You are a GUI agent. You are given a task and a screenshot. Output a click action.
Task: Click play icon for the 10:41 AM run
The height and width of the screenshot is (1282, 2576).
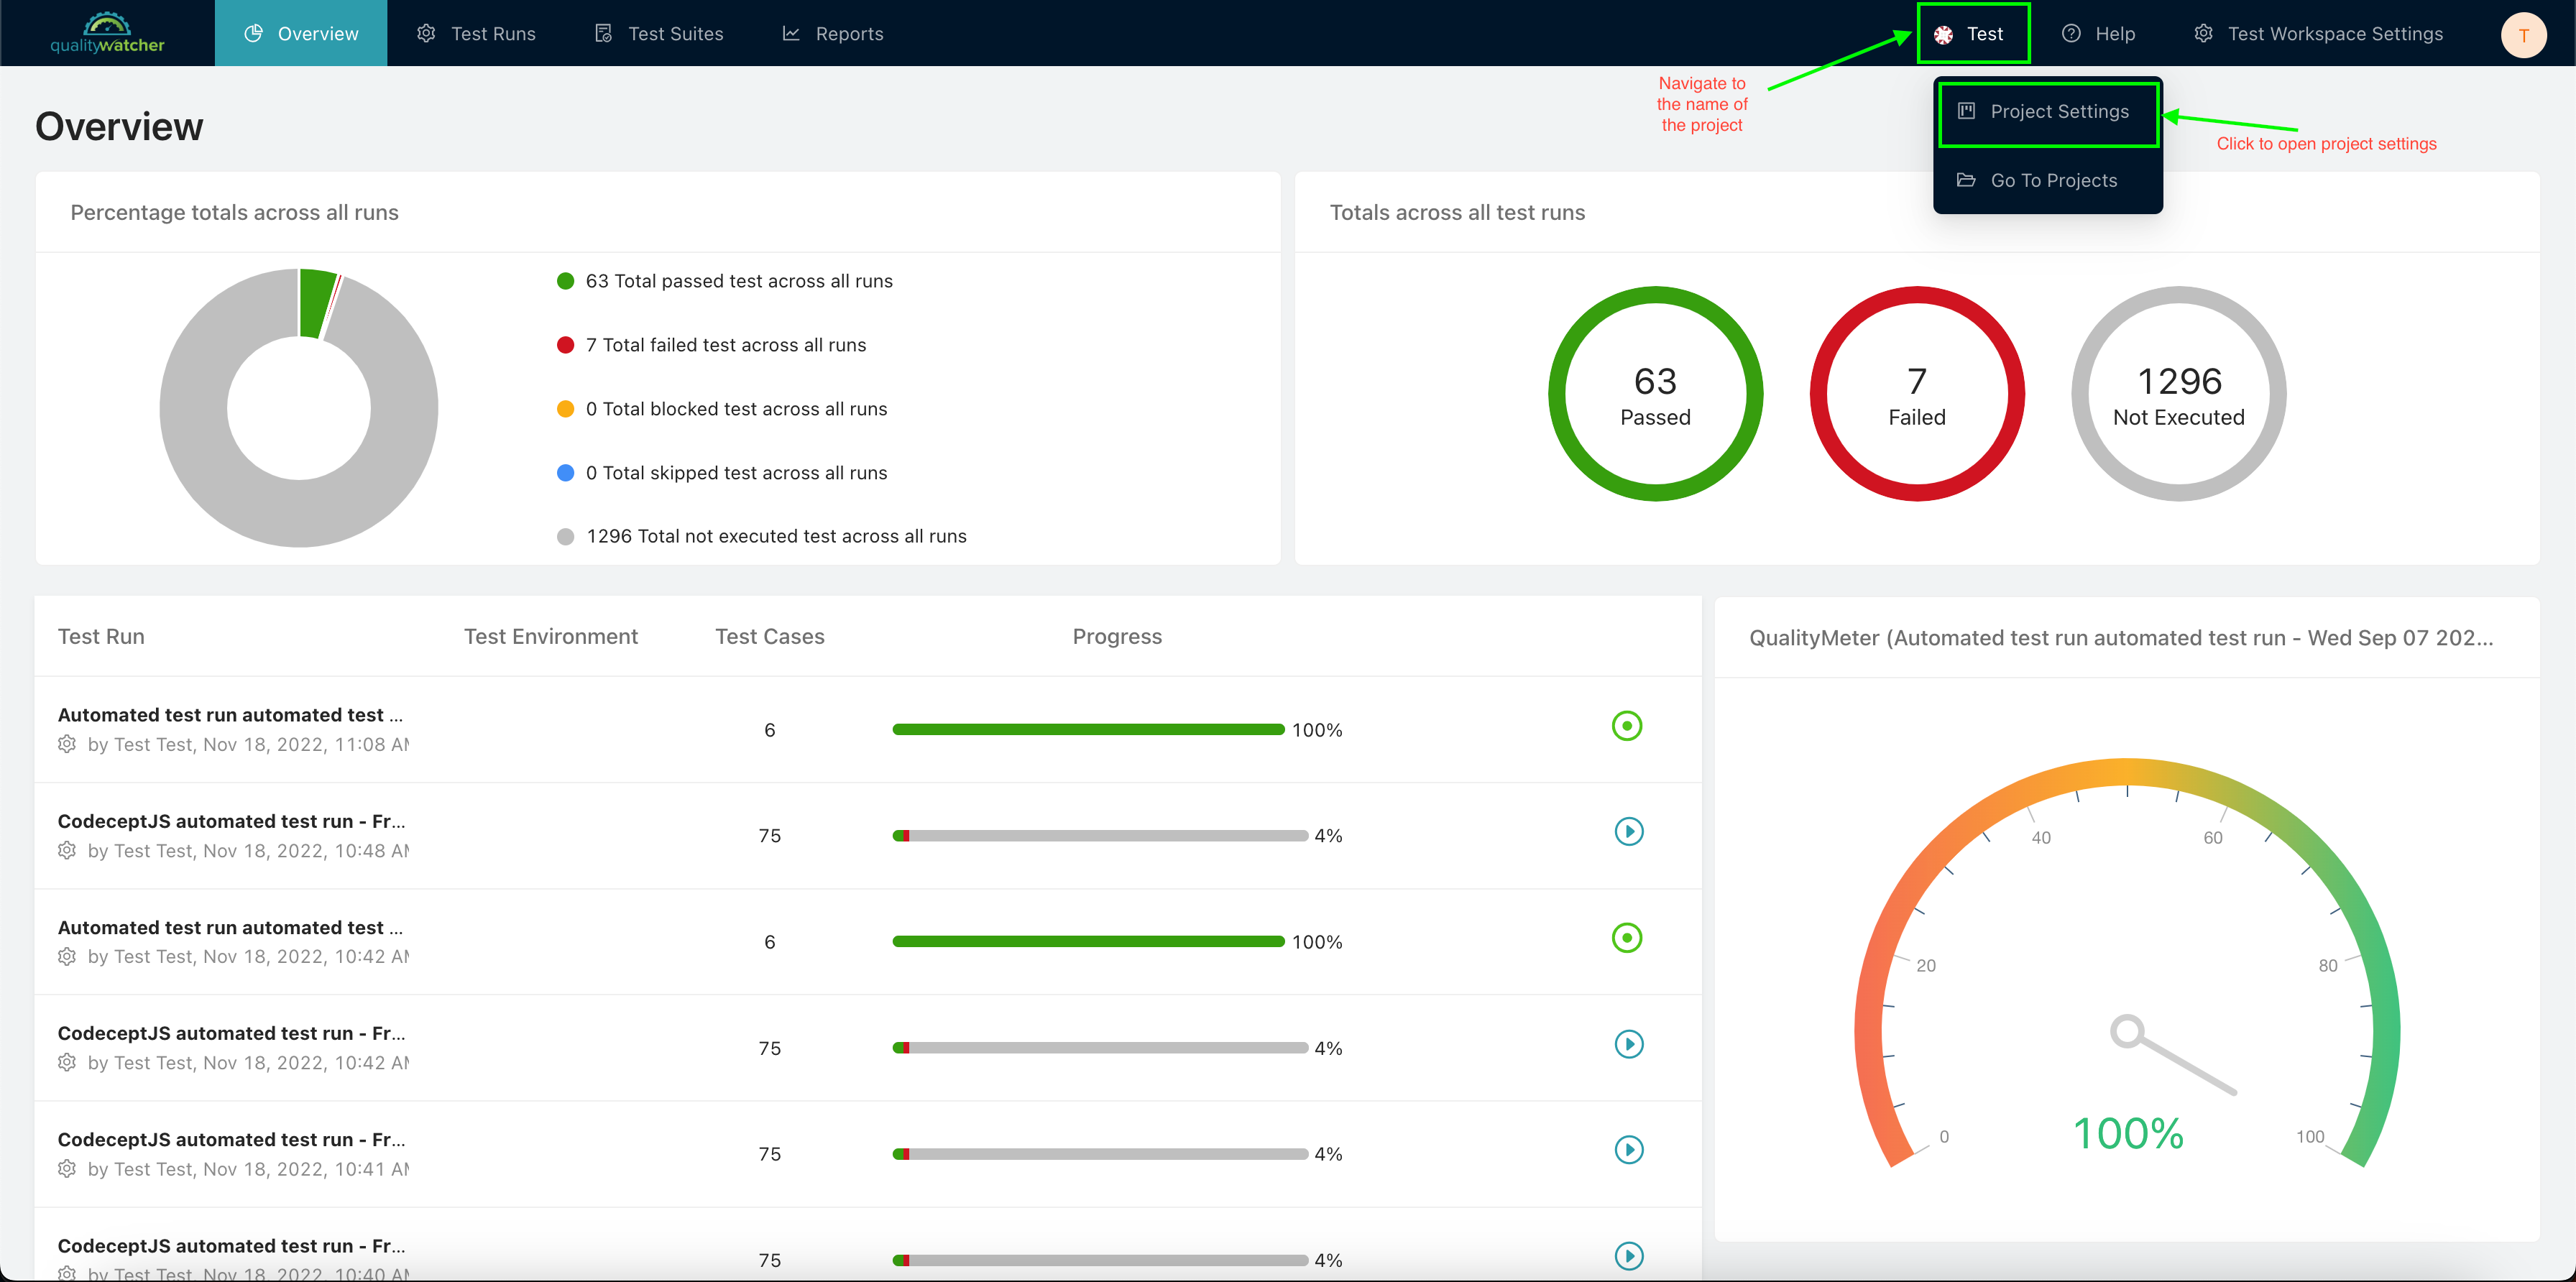point(1629,1150)
